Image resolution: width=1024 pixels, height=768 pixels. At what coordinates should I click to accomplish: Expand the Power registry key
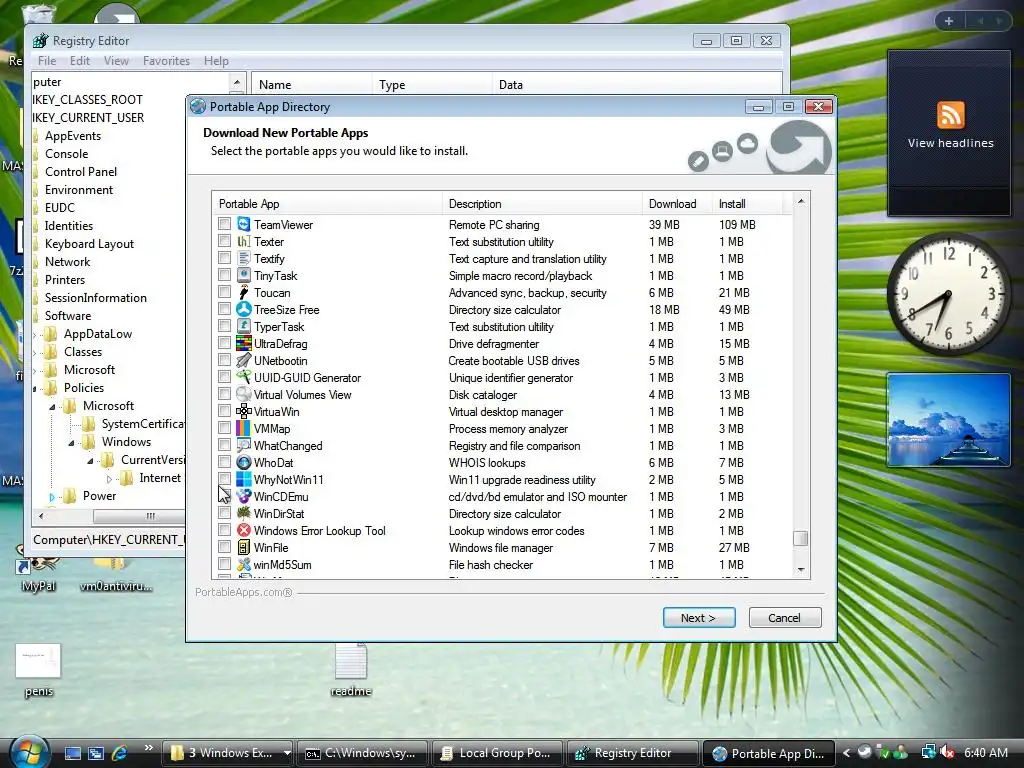pos(52,497)
